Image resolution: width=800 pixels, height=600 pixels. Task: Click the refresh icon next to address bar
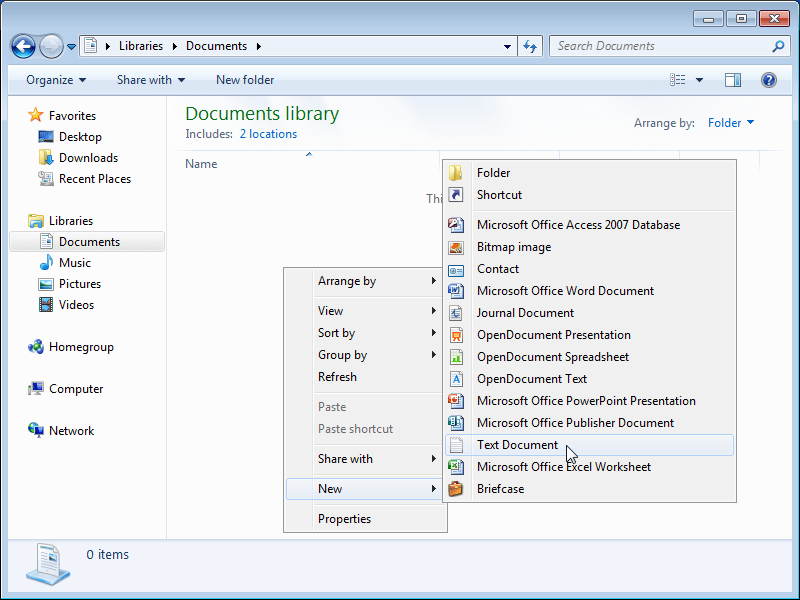530,46
